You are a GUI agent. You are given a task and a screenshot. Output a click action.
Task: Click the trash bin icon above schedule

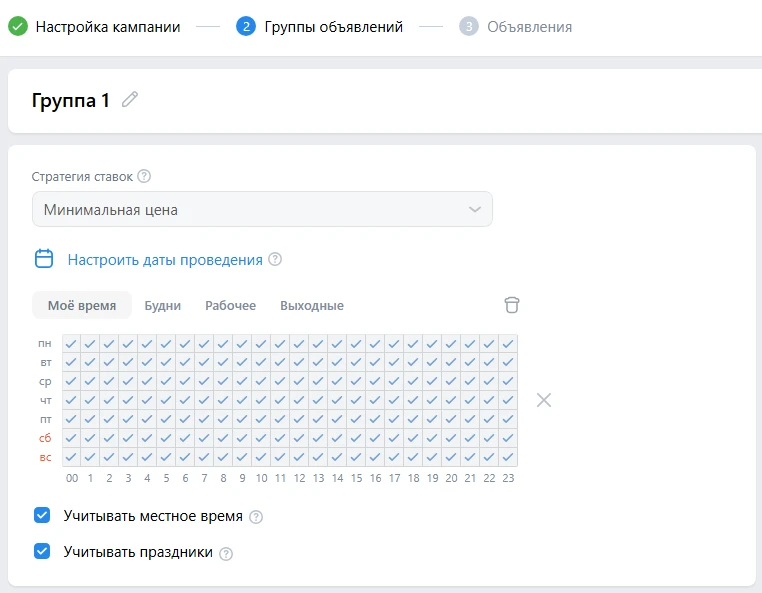[x=512, y=305]
